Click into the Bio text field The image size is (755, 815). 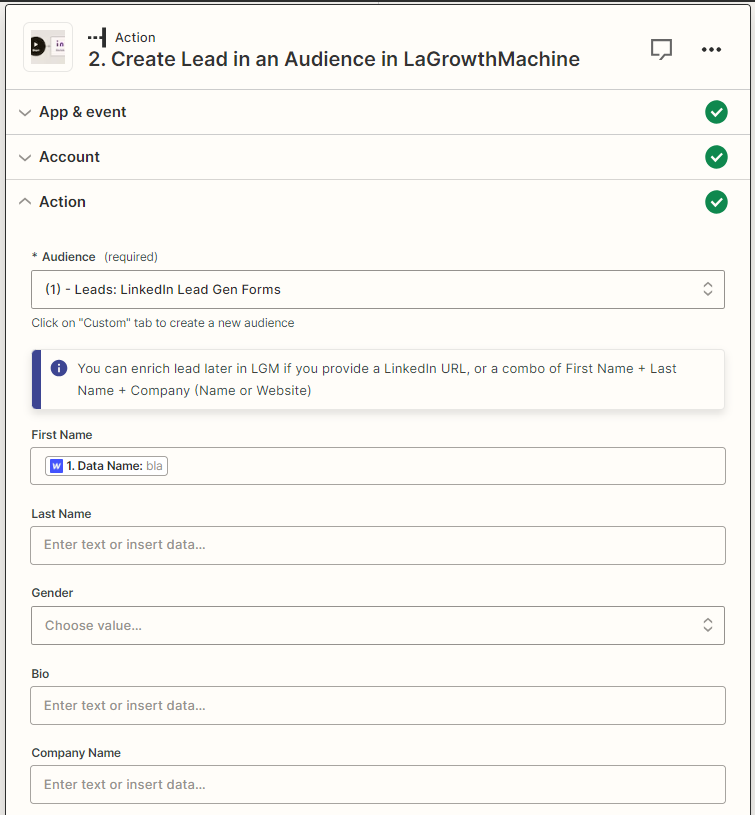pos(377,705)
